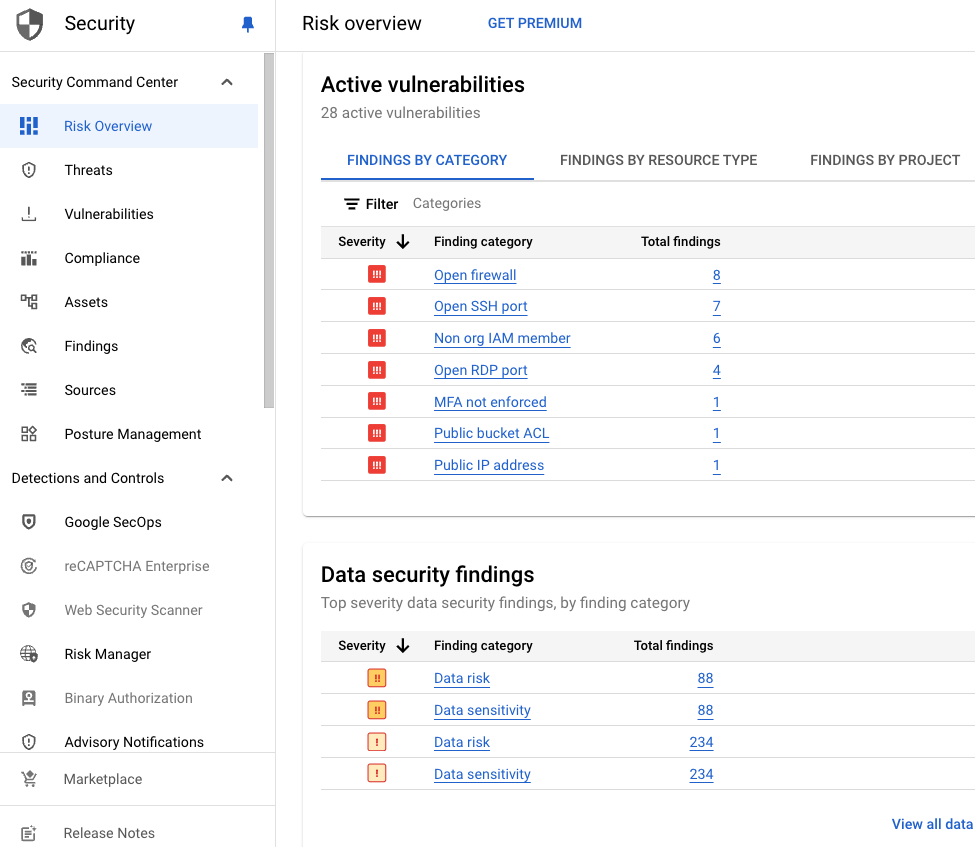The height and width of the screenshot is (847, 975).
Task: Open the Open firewall finding category
Action: pyautogui.click(x=474, y=275)
